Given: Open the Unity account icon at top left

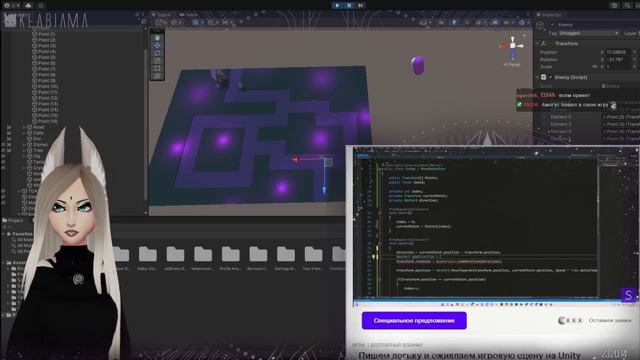Looking at the screenshot, I should coord(7,5).
